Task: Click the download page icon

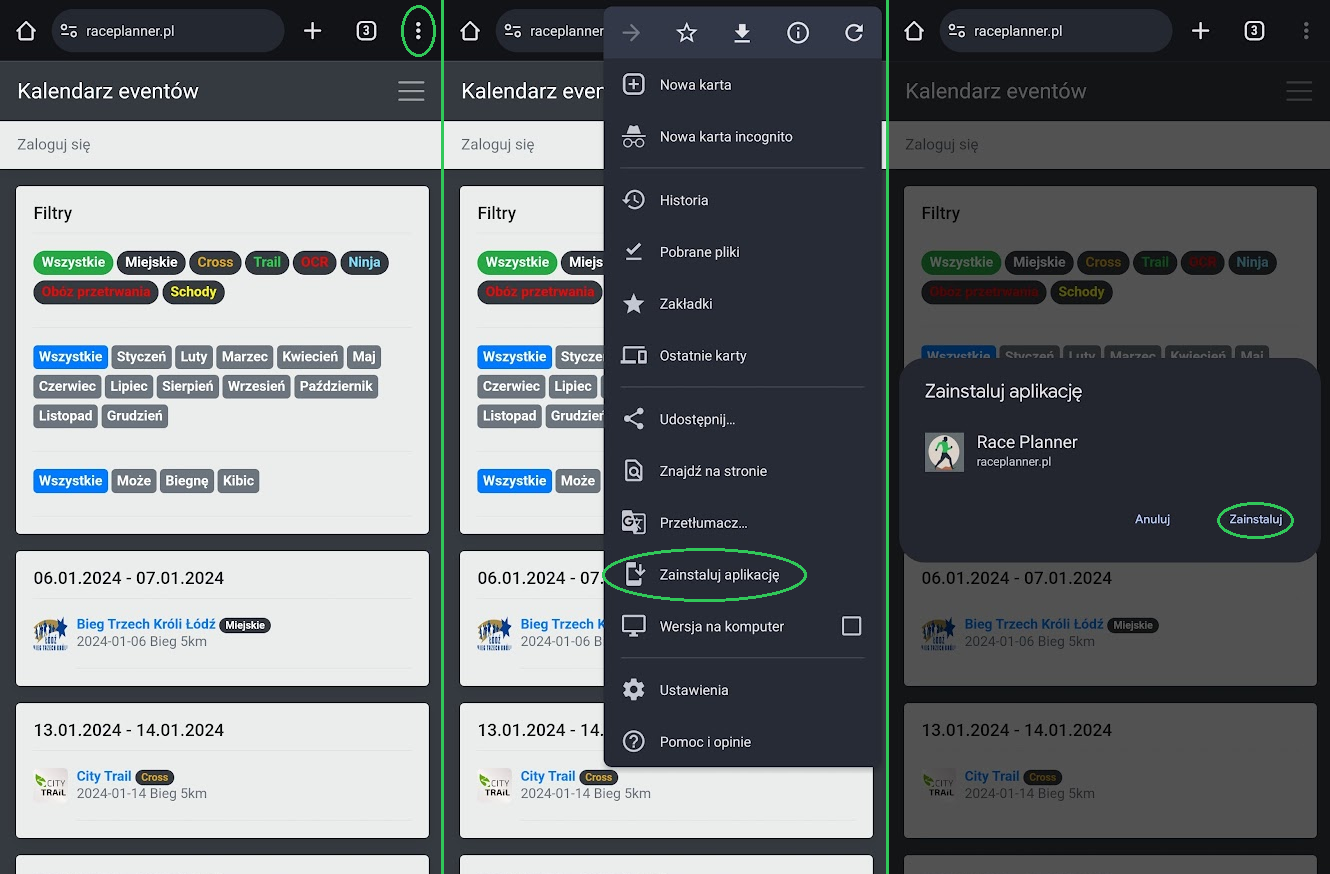Action: point(742,33)
